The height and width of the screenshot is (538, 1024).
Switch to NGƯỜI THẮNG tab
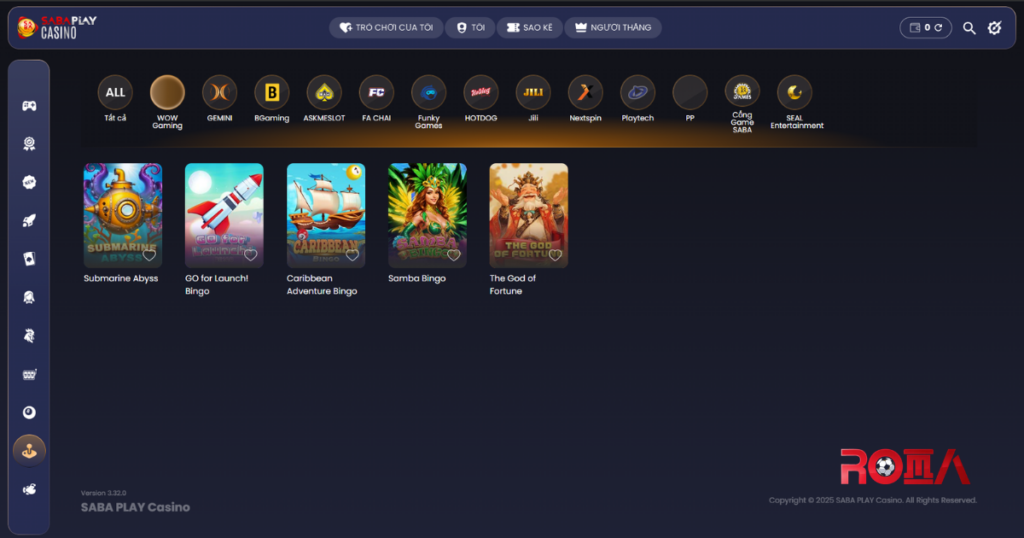tap(613, 27)
